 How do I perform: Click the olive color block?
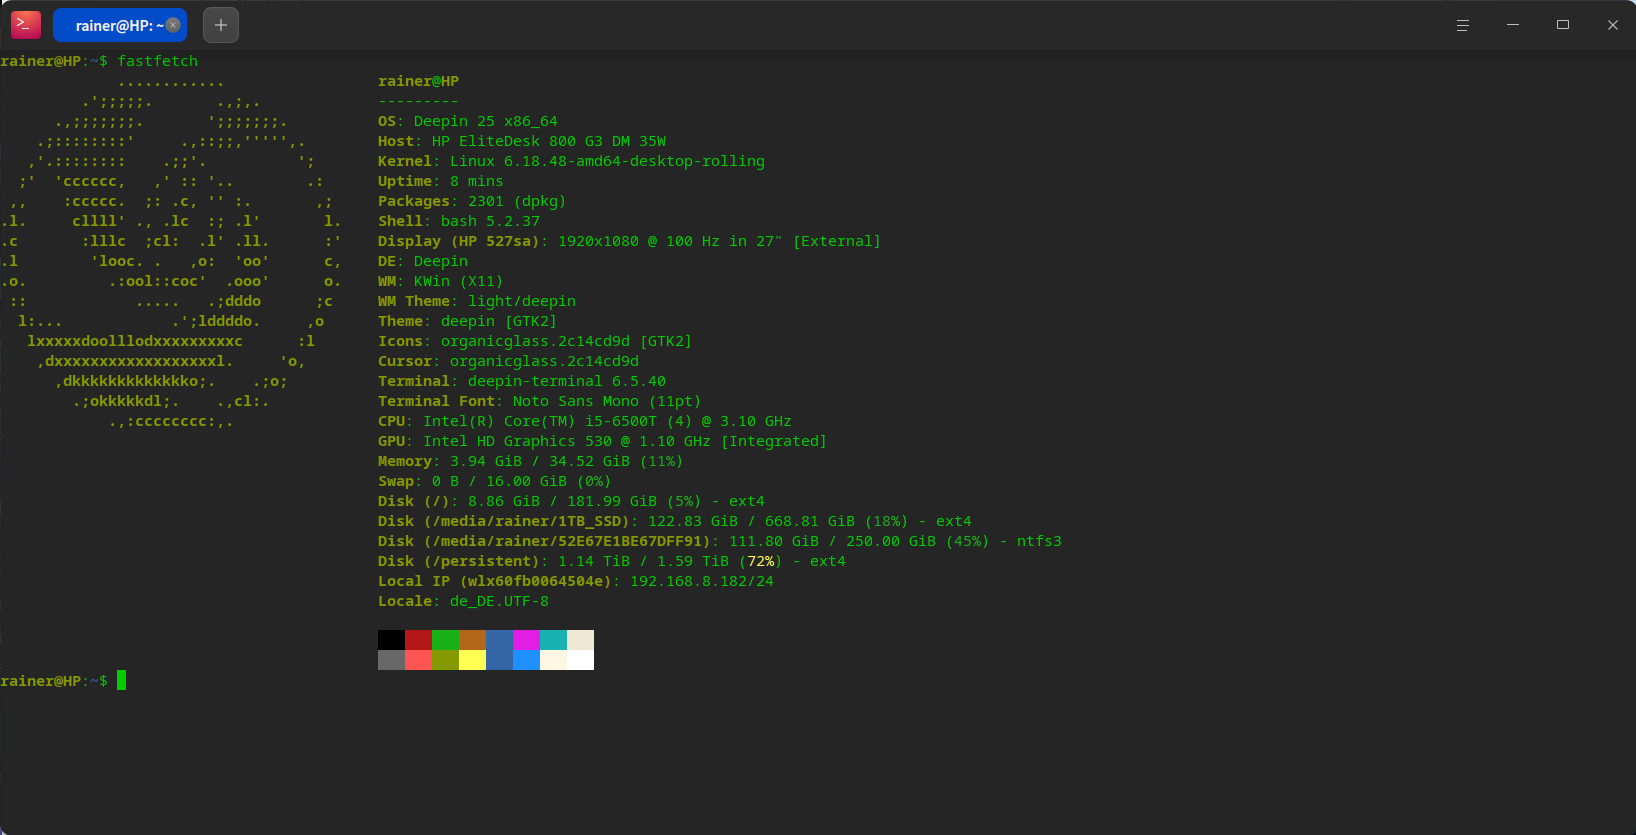tap(445, 660)
